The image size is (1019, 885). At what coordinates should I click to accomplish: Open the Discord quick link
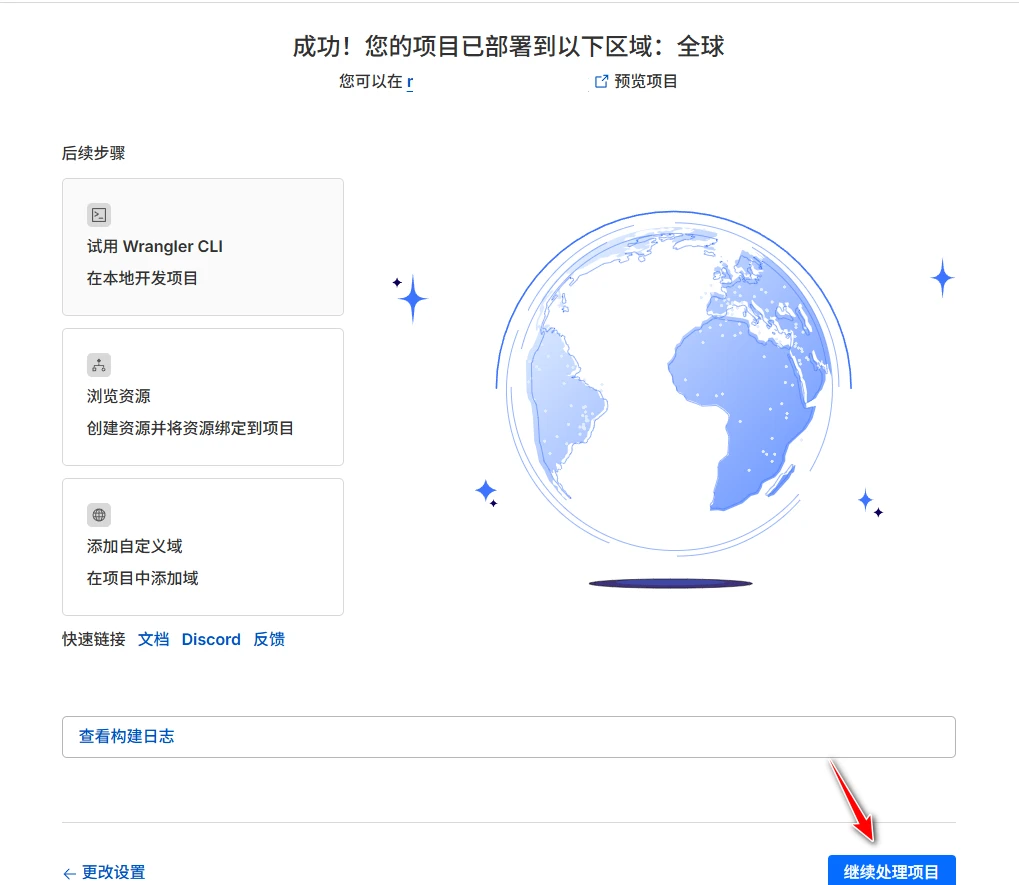pos(211,640)
